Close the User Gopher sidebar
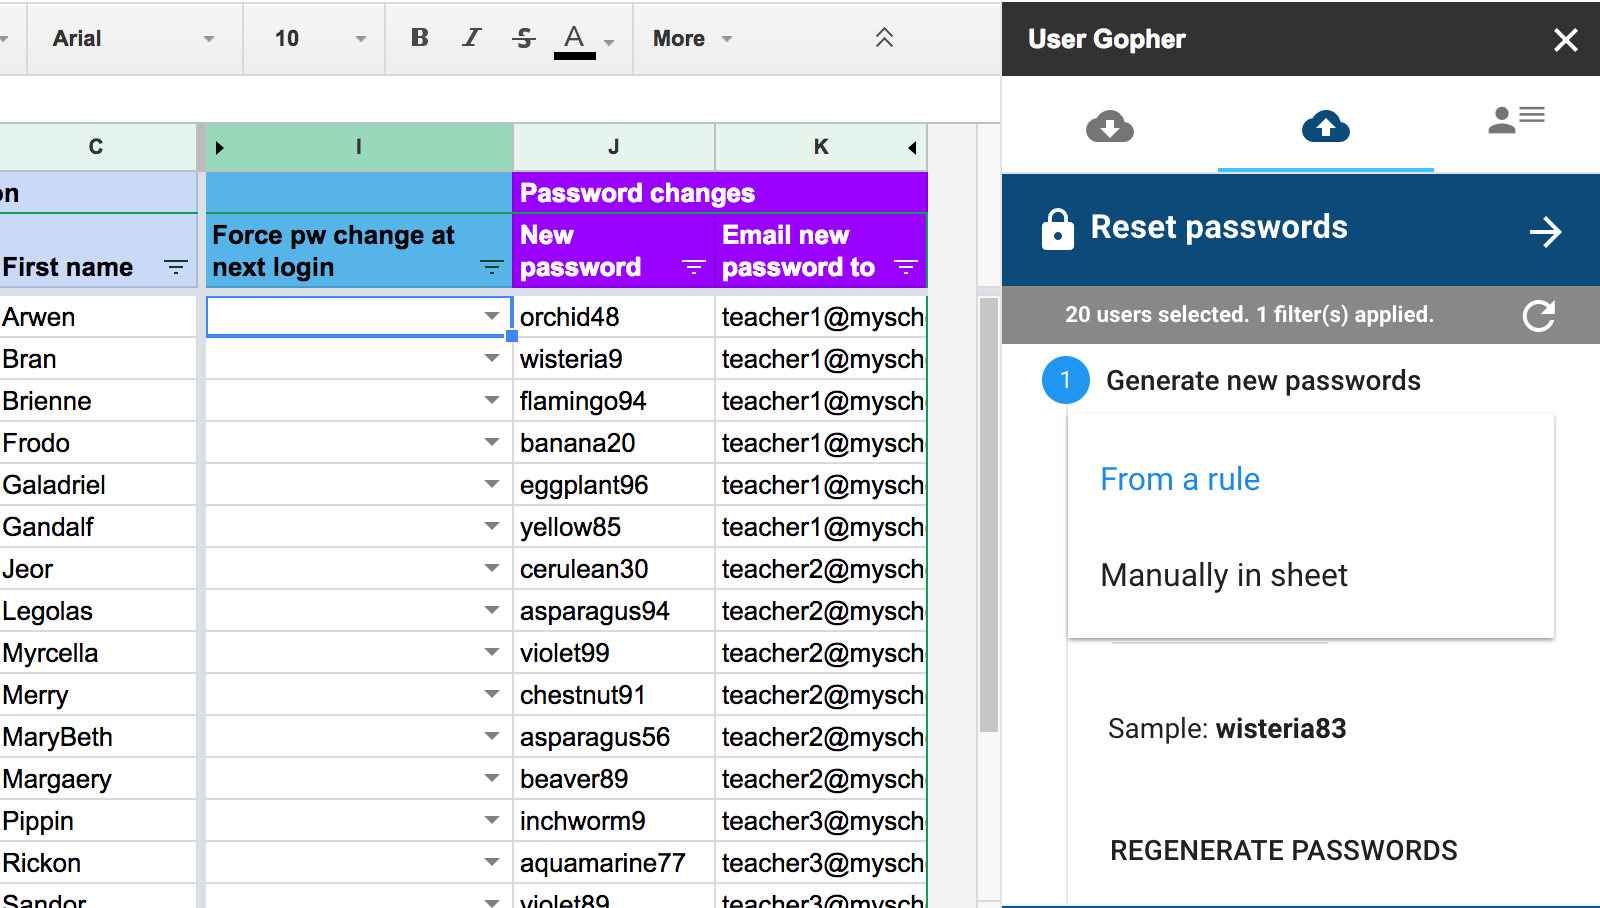Viewport: 1600px width, 908px height. coord(1565,40)
